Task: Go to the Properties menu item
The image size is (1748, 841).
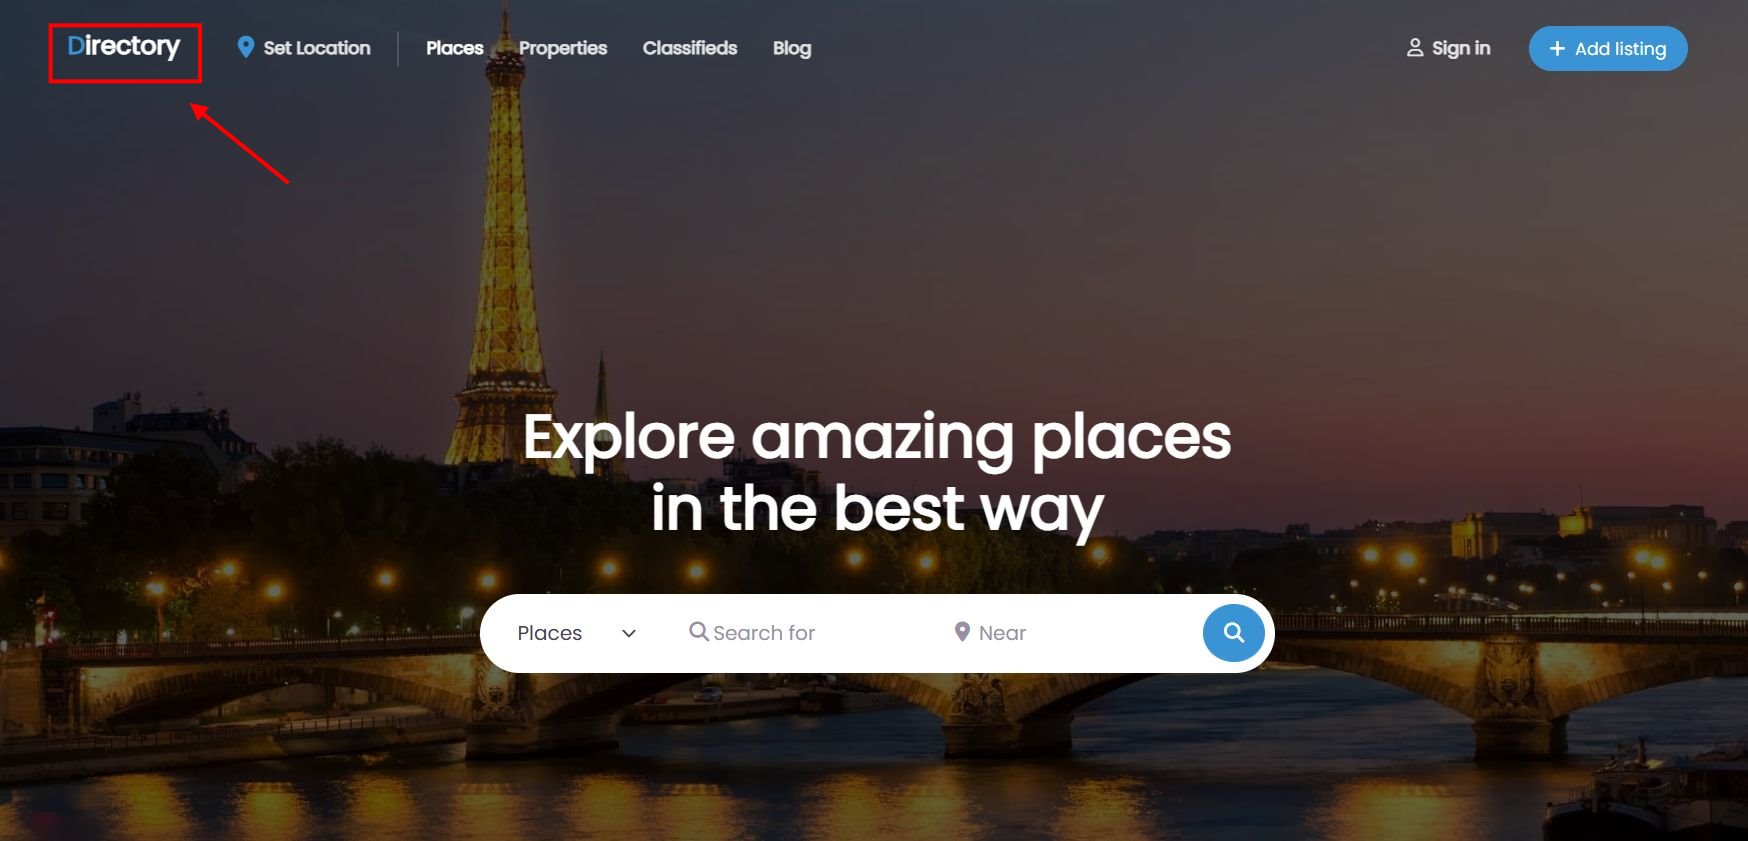Action: 563,48
